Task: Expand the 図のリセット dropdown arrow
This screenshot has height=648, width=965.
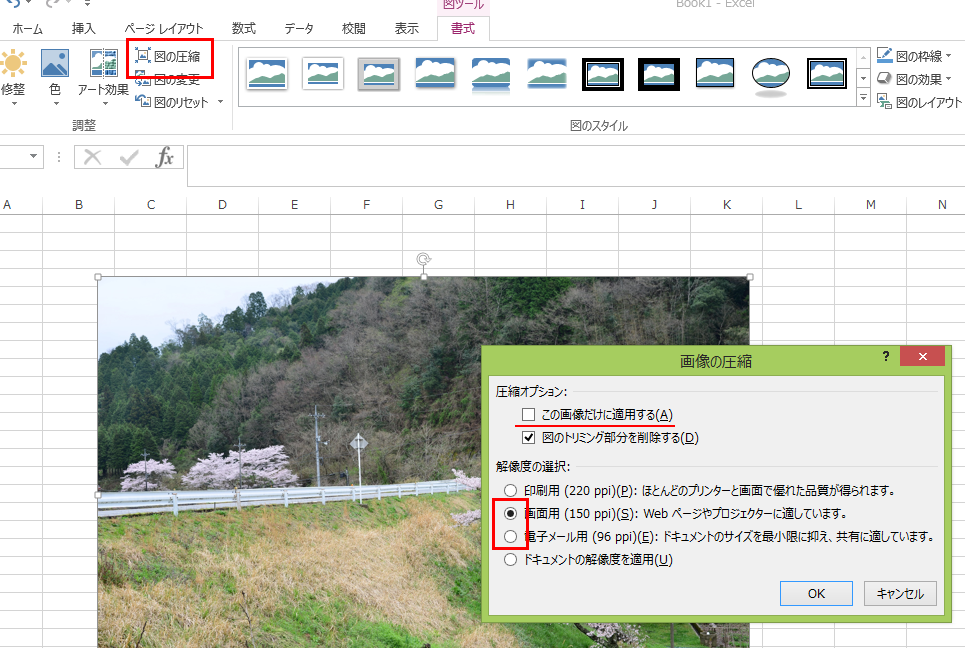Action: pos(220,102)
